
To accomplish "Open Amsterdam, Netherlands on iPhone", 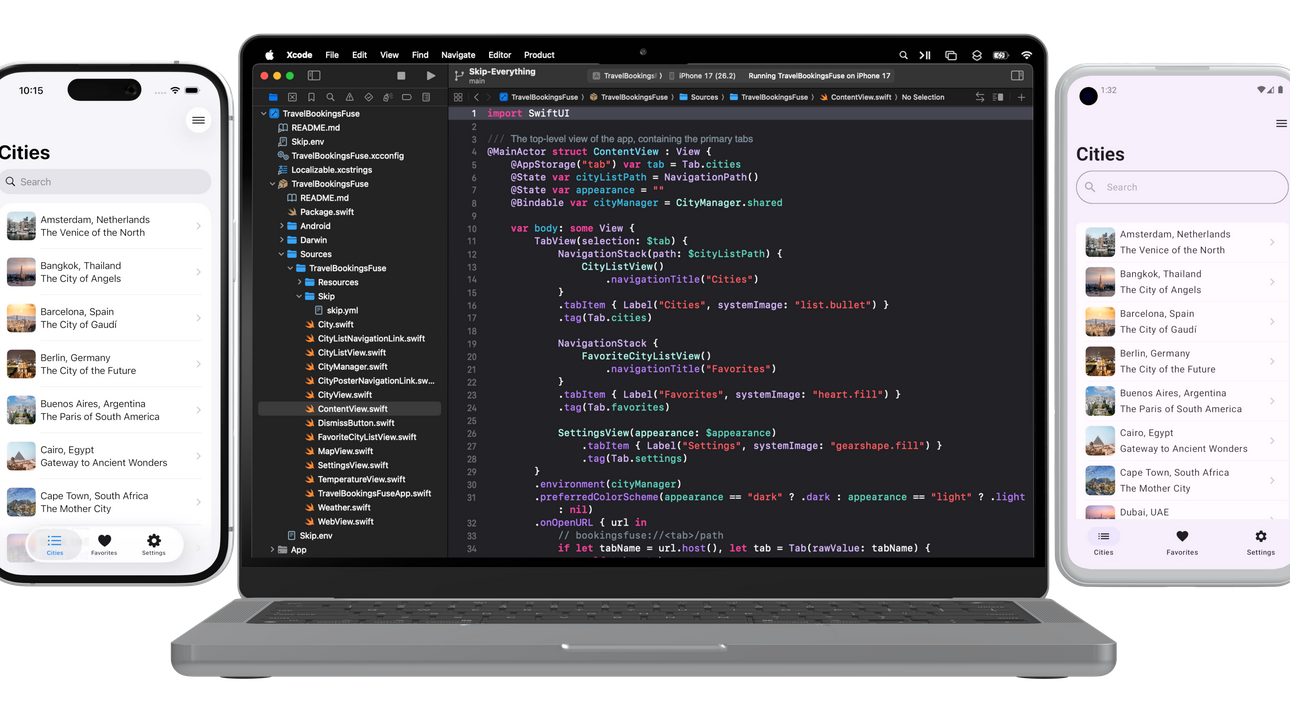I will pos(105,227).
